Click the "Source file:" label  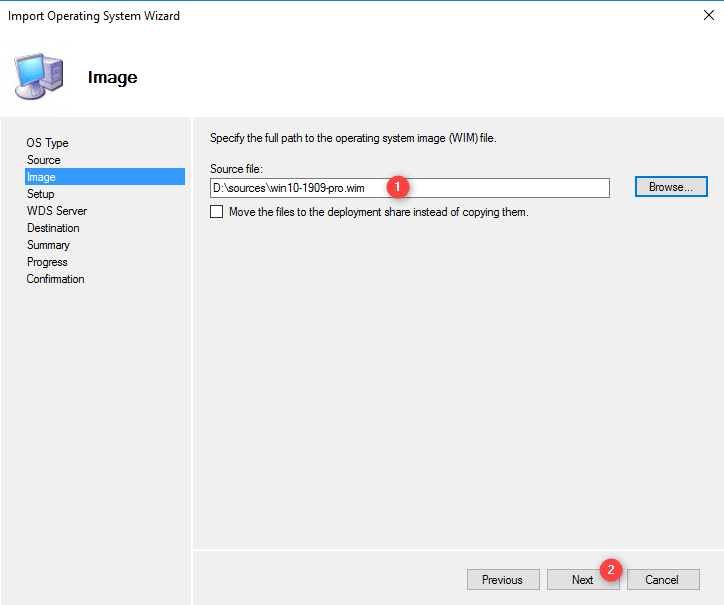coord(236,169)
